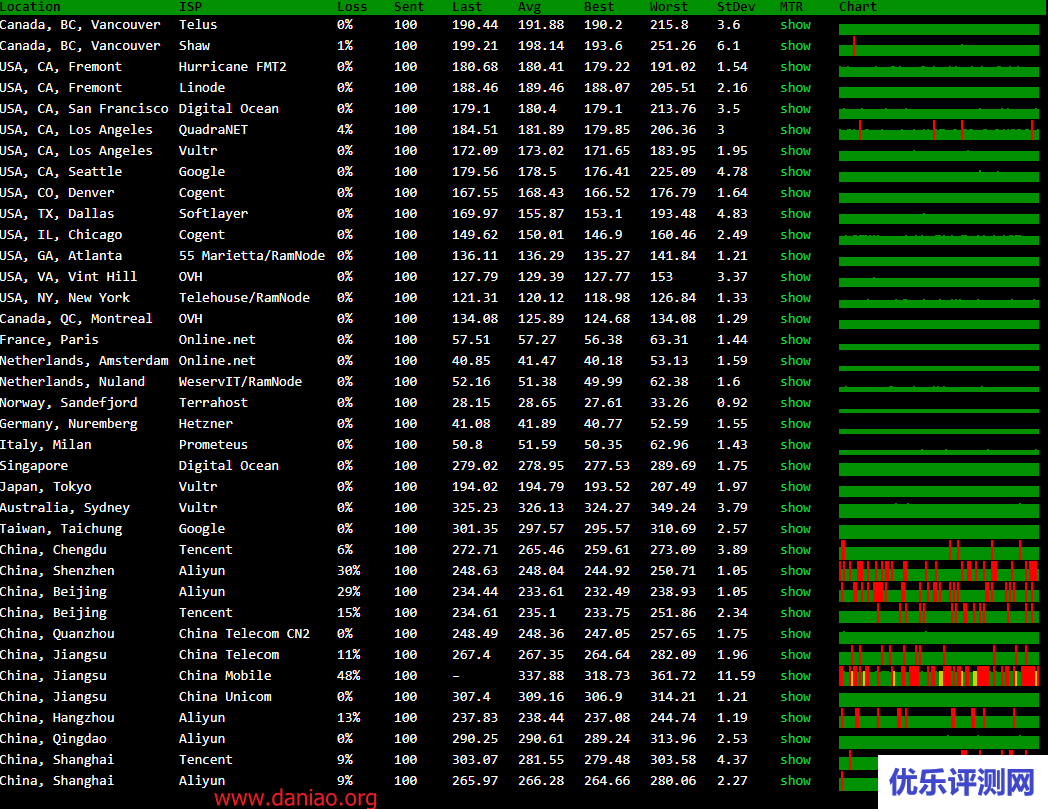
Task: Click show in the Hangzhou Aliyun row
Action: tap(795, 717)
